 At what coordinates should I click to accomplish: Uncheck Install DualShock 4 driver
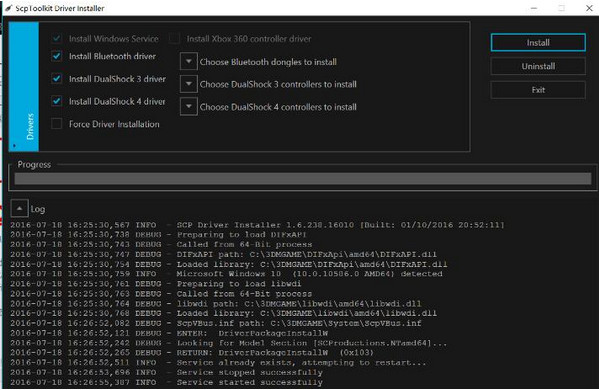click(x=57, y=101)
